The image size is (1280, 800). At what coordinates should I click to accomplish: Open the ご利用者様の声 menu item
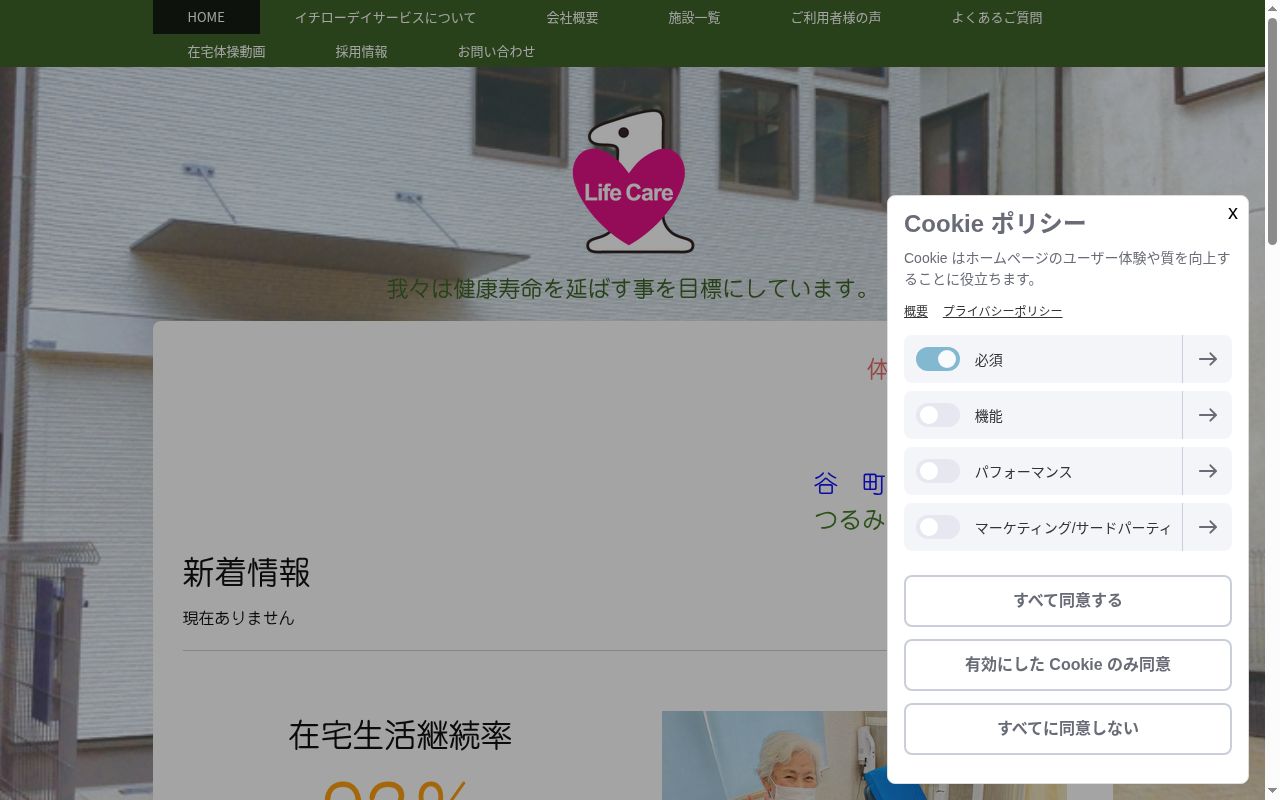pos(836,17)
